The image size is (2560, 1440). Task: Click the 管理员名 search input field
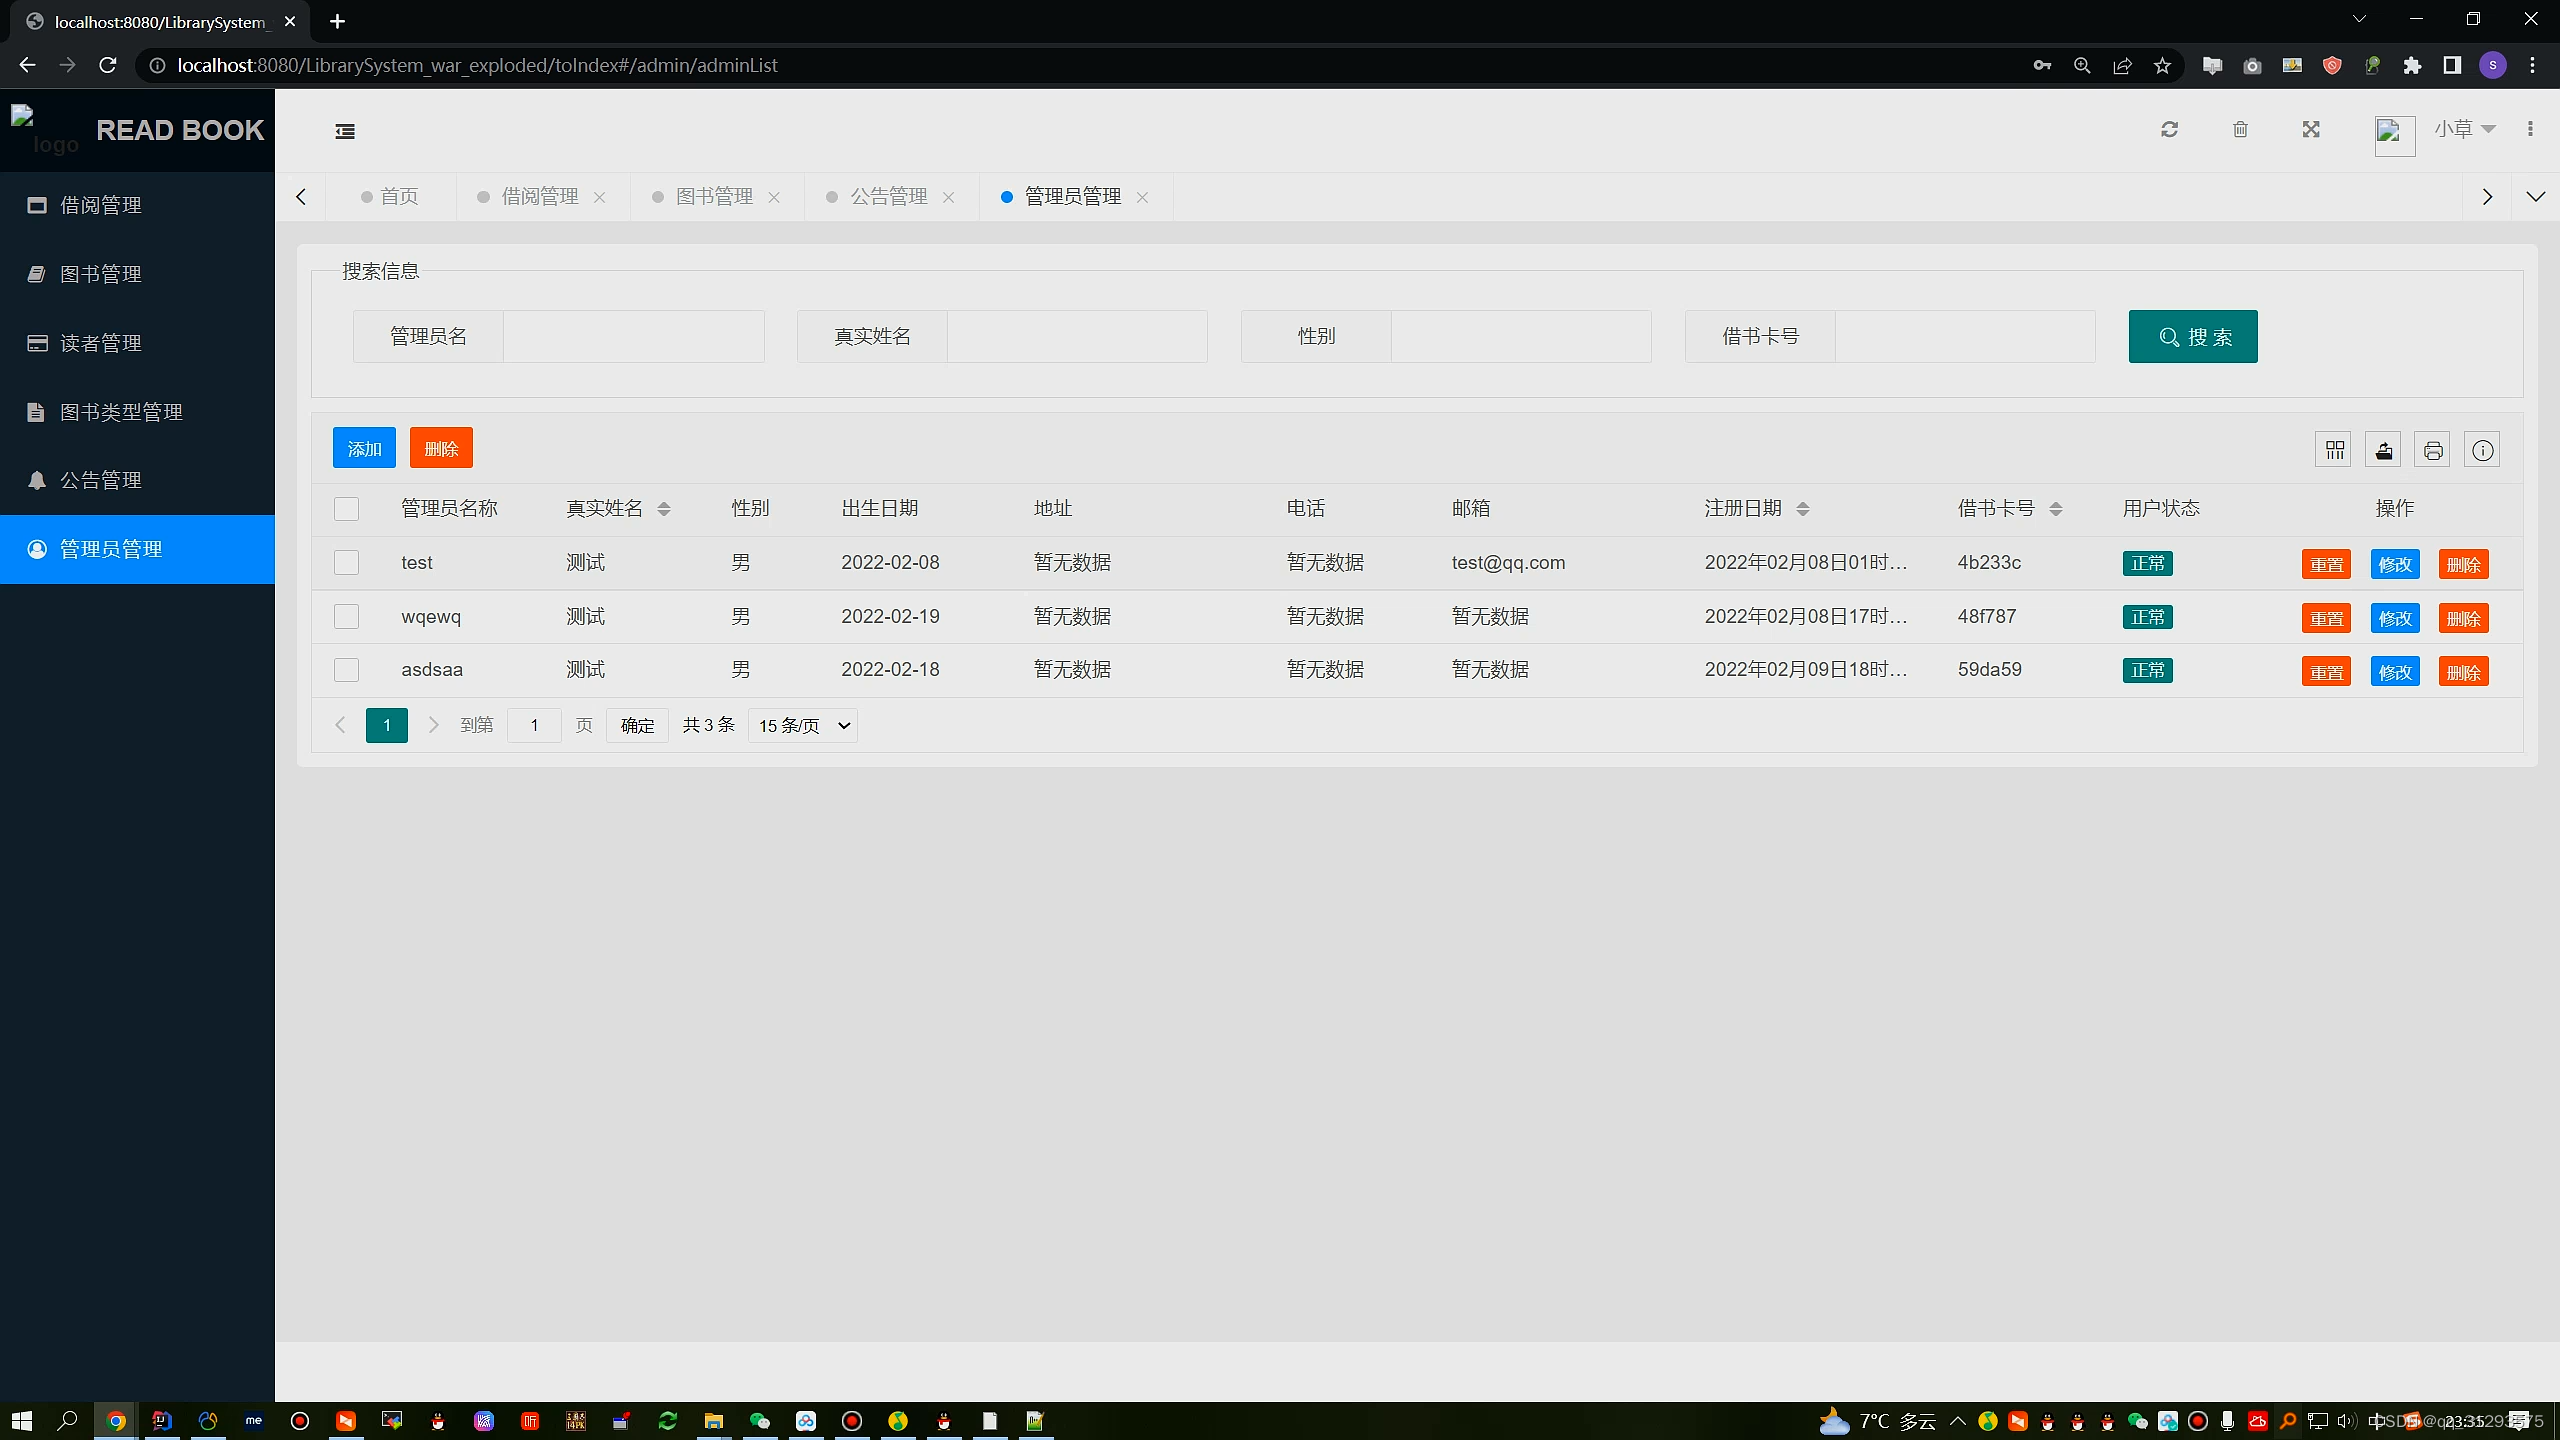pos(633,337)
